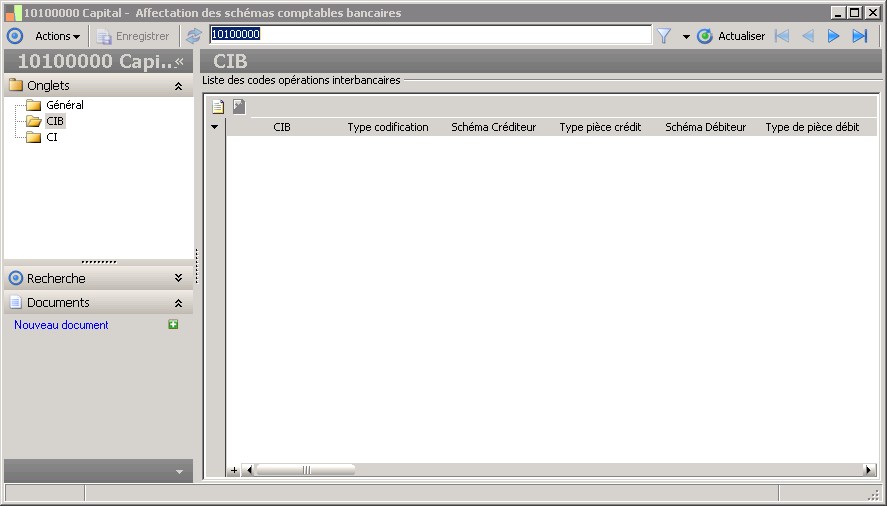Screen dimensions: 887x506
Task: Go to last record arrow
Action: 860,36
